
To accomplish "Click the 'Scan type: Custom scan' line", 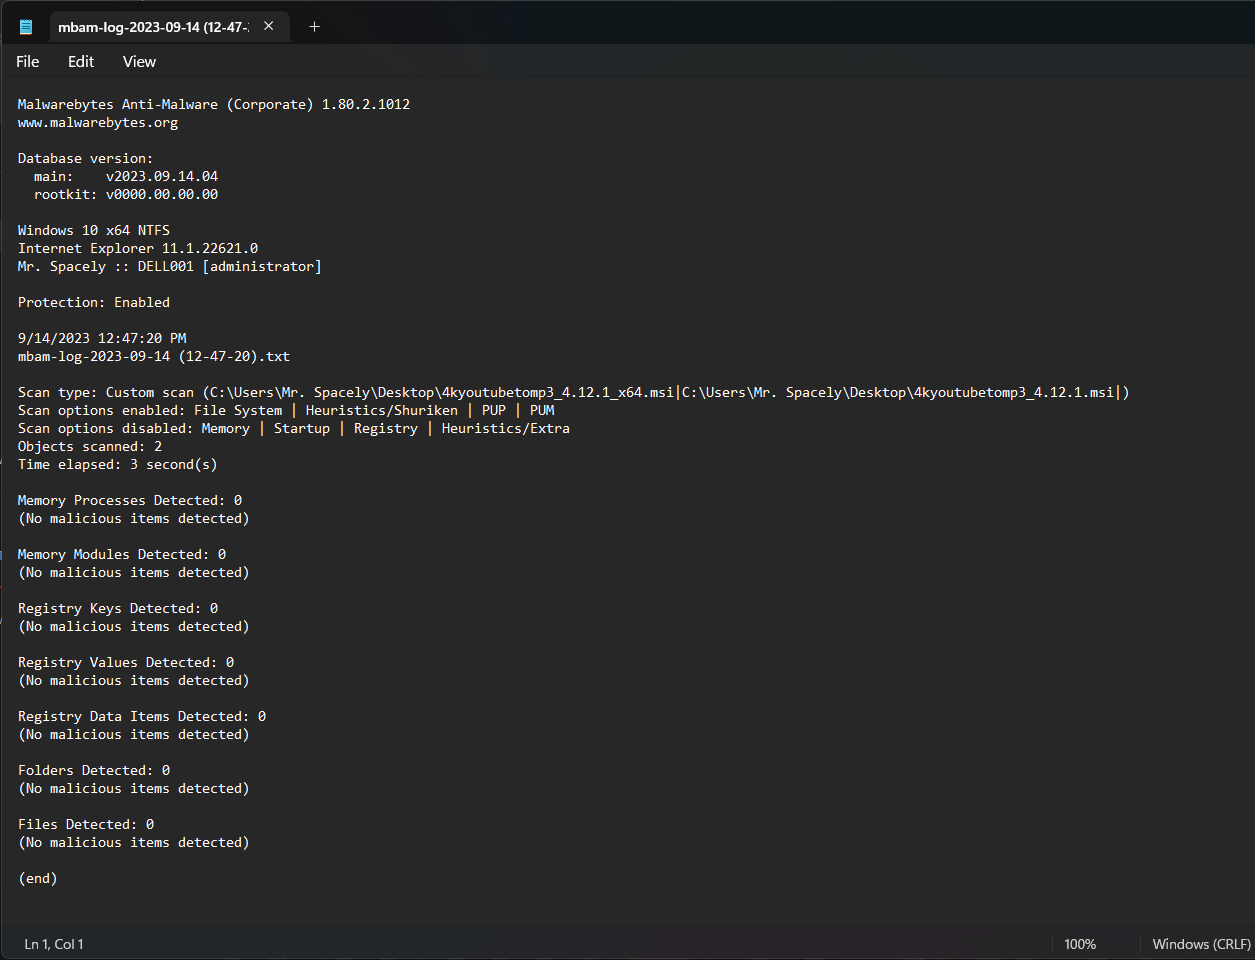I will [574, 392].
